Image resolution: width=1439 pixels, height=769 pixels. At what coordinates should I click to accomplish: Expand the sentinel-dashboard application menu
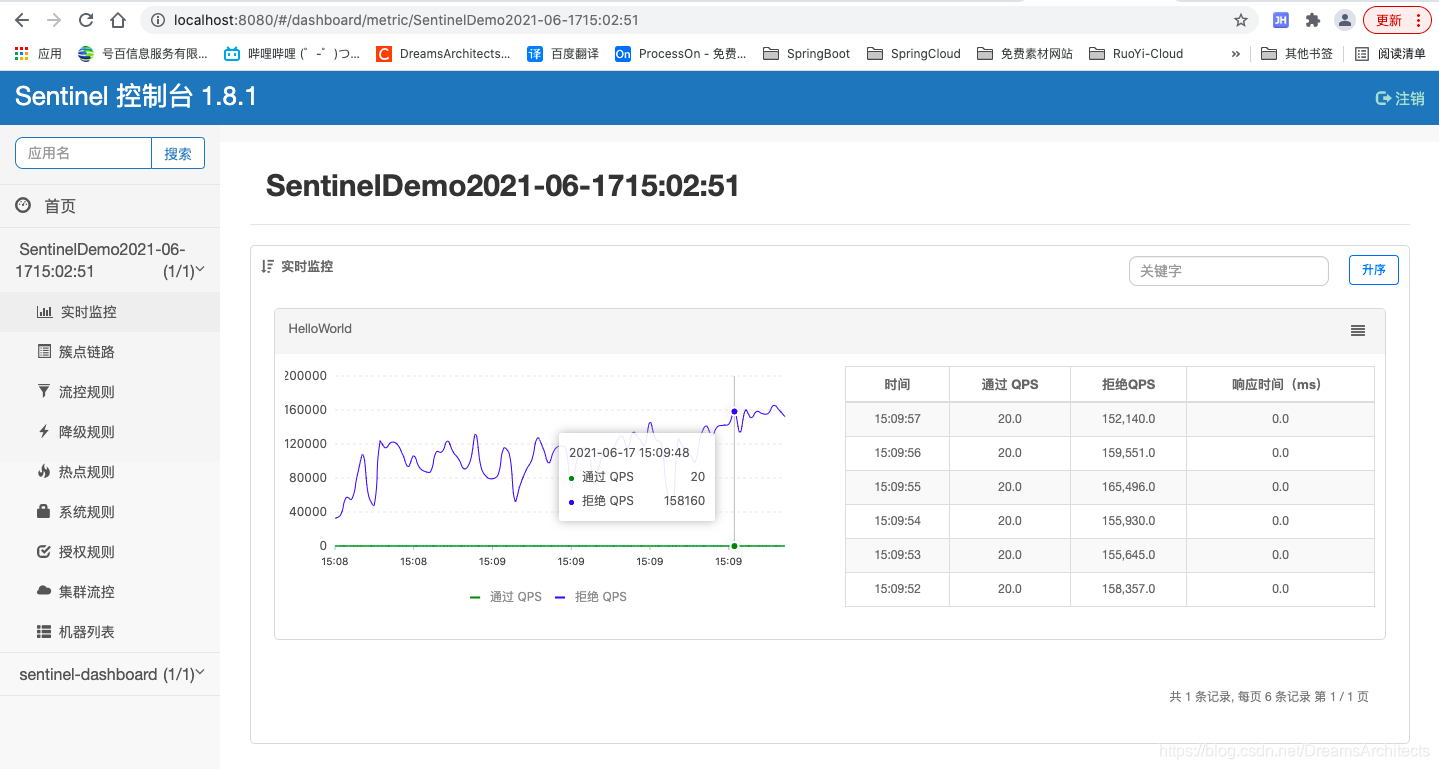click(110, 674)
